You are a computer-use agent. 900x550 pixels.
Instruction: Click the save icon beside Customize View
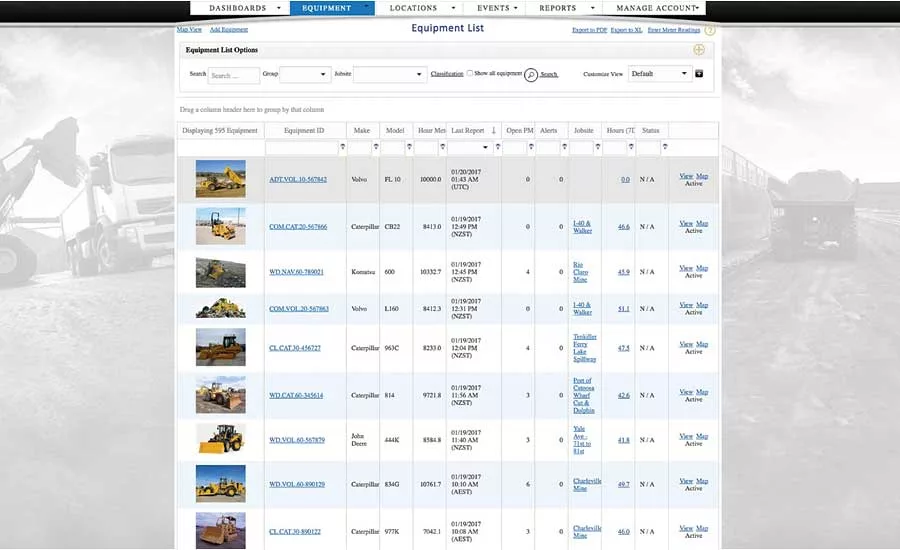(x=699, y=74)
